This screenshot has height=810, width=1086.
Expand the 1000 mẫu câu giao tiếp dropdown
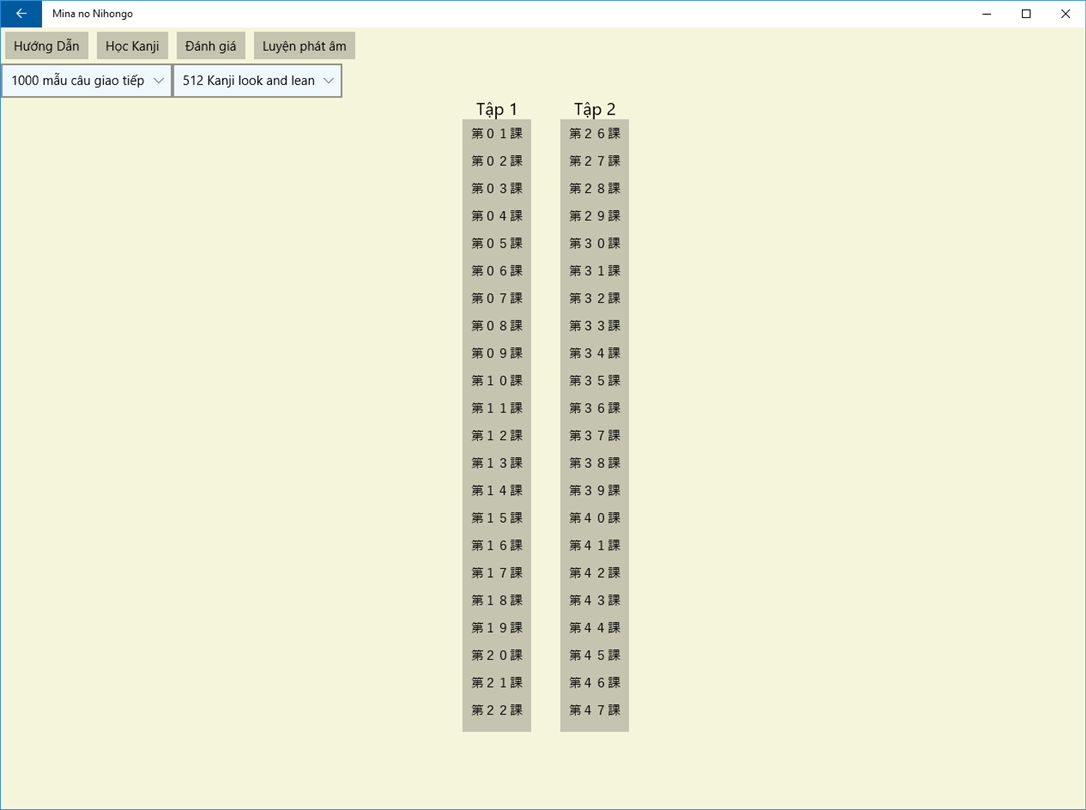[x=87, y=80]
